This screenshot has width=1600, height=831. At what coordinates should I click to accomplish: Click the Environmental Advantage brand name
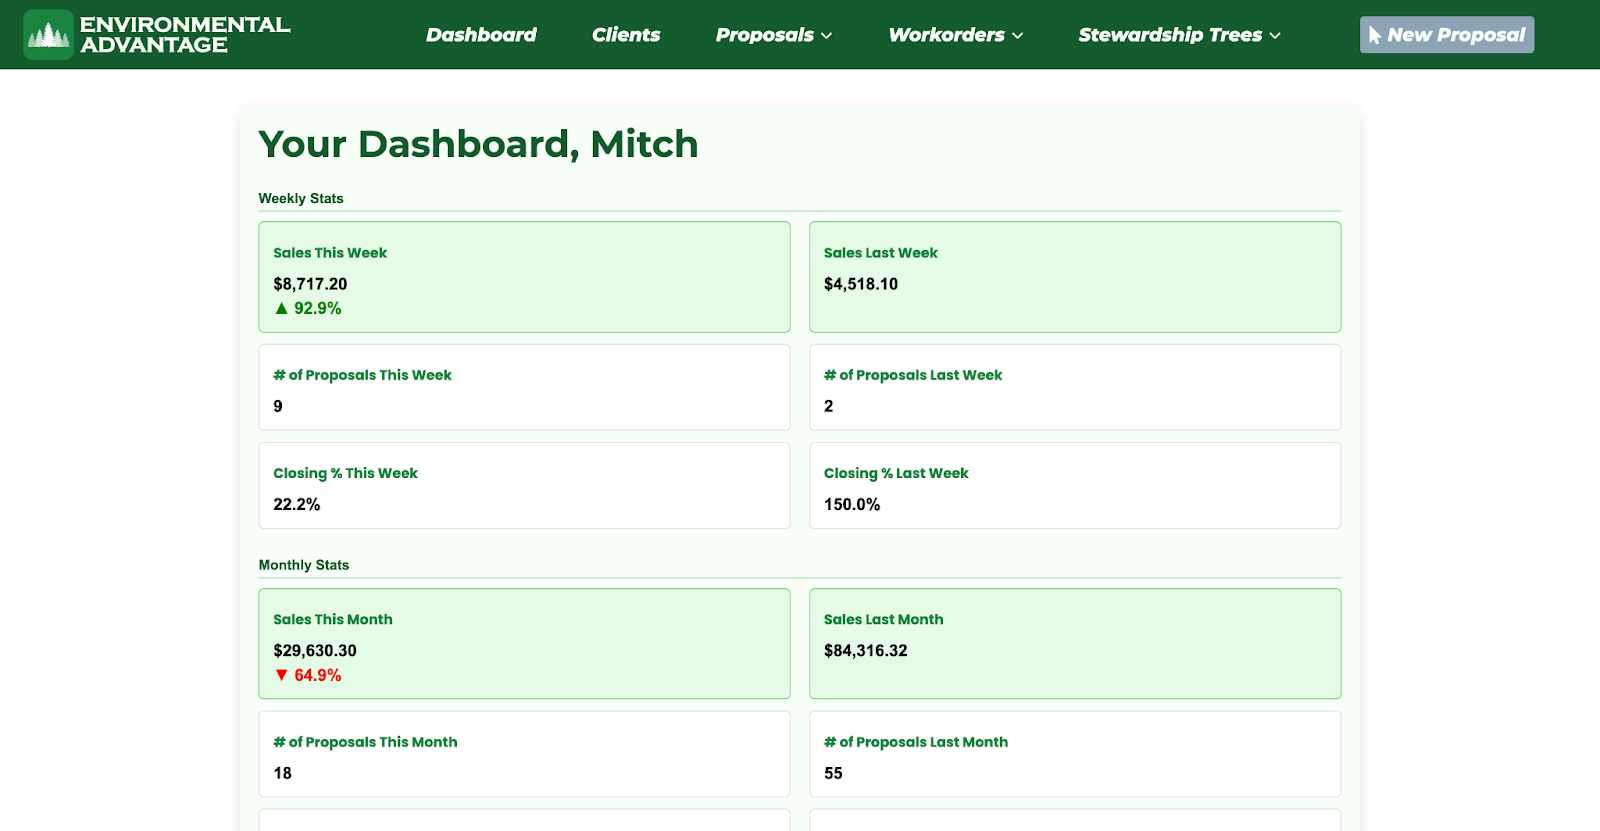point(184,35)
